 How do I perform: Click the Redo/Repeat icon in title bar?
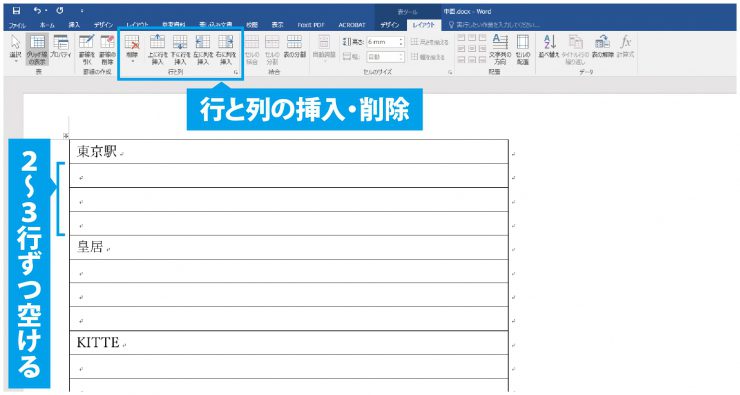[x=60, y=10]
